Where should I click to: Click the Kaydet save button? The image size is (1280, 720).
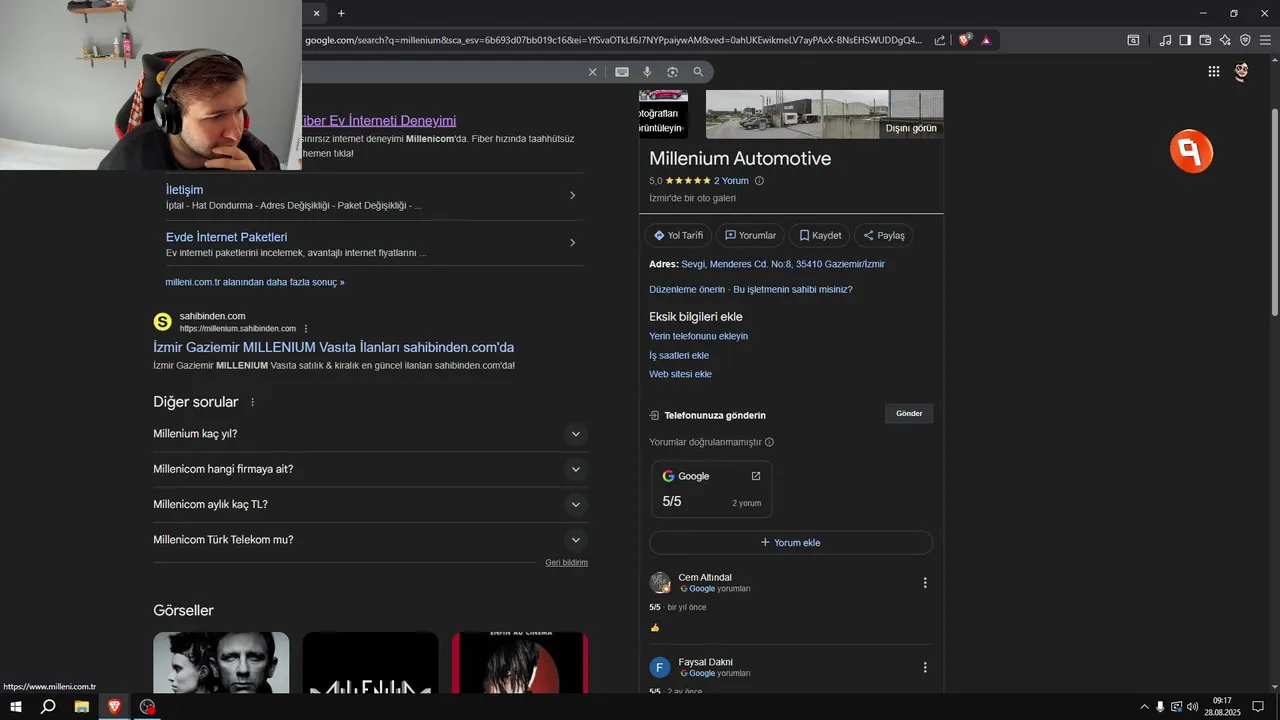[820, 236]
